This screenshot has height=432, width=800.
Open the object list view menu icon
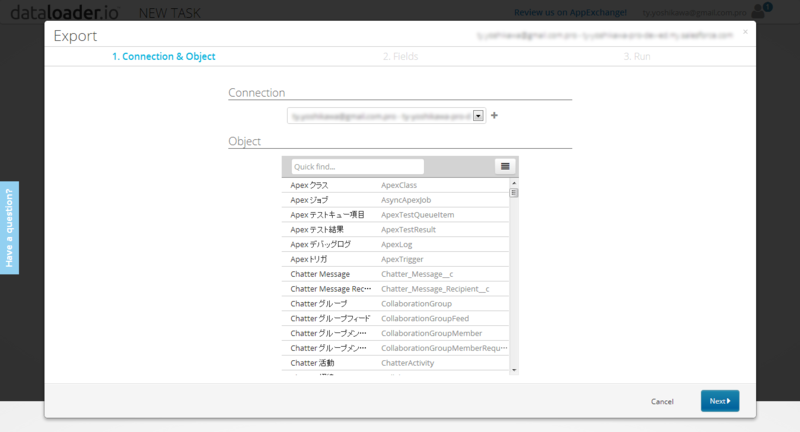point(505,166)
